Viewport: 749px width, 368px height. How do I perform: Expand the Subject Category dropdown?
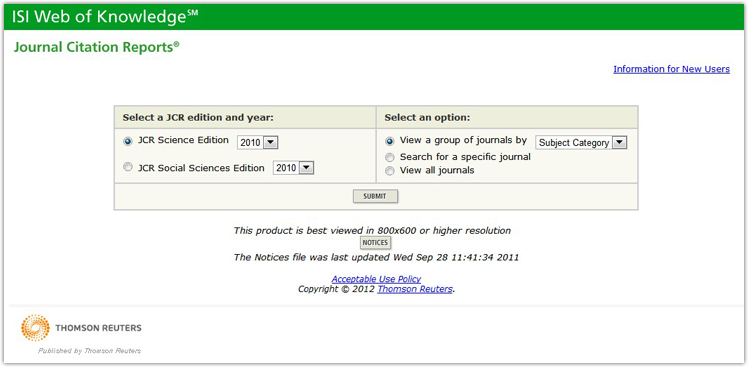click(581, 142)
